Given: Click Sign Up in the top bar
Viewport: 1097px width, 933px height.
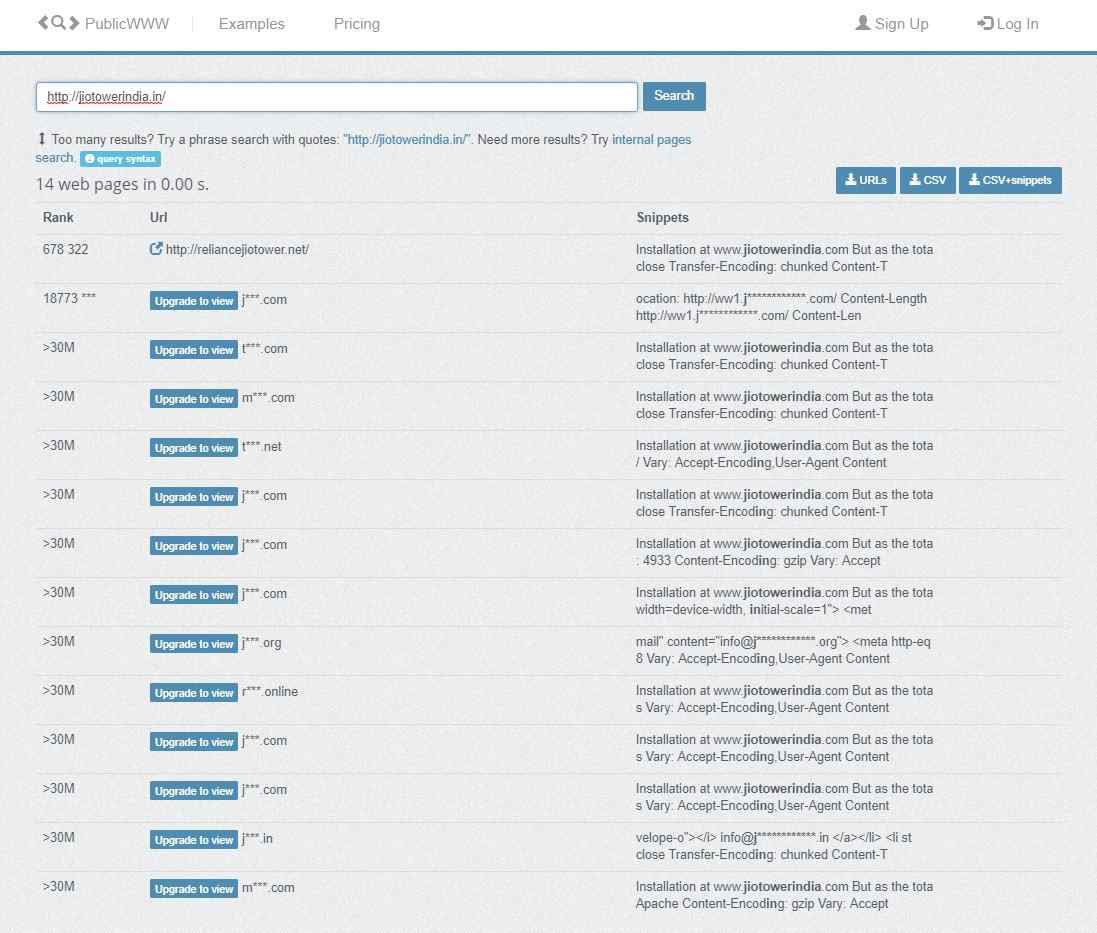Looking at the screenshot, I should [x=899, y=22].
